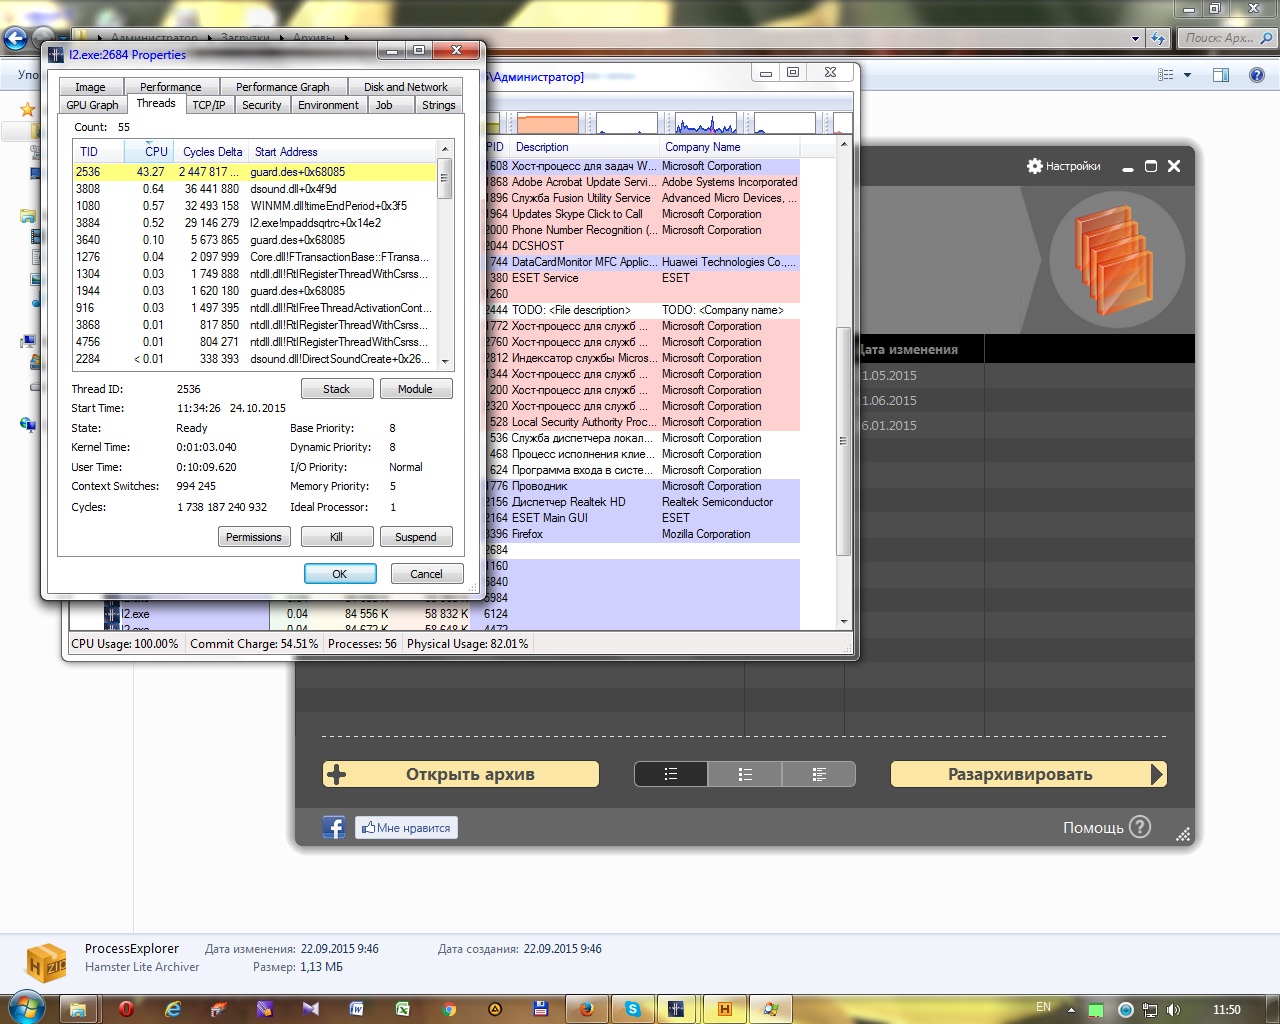Click OK in the Properties dialog
The height and width of the screenshot is (1024, 1280).
(x=340, y=574)
